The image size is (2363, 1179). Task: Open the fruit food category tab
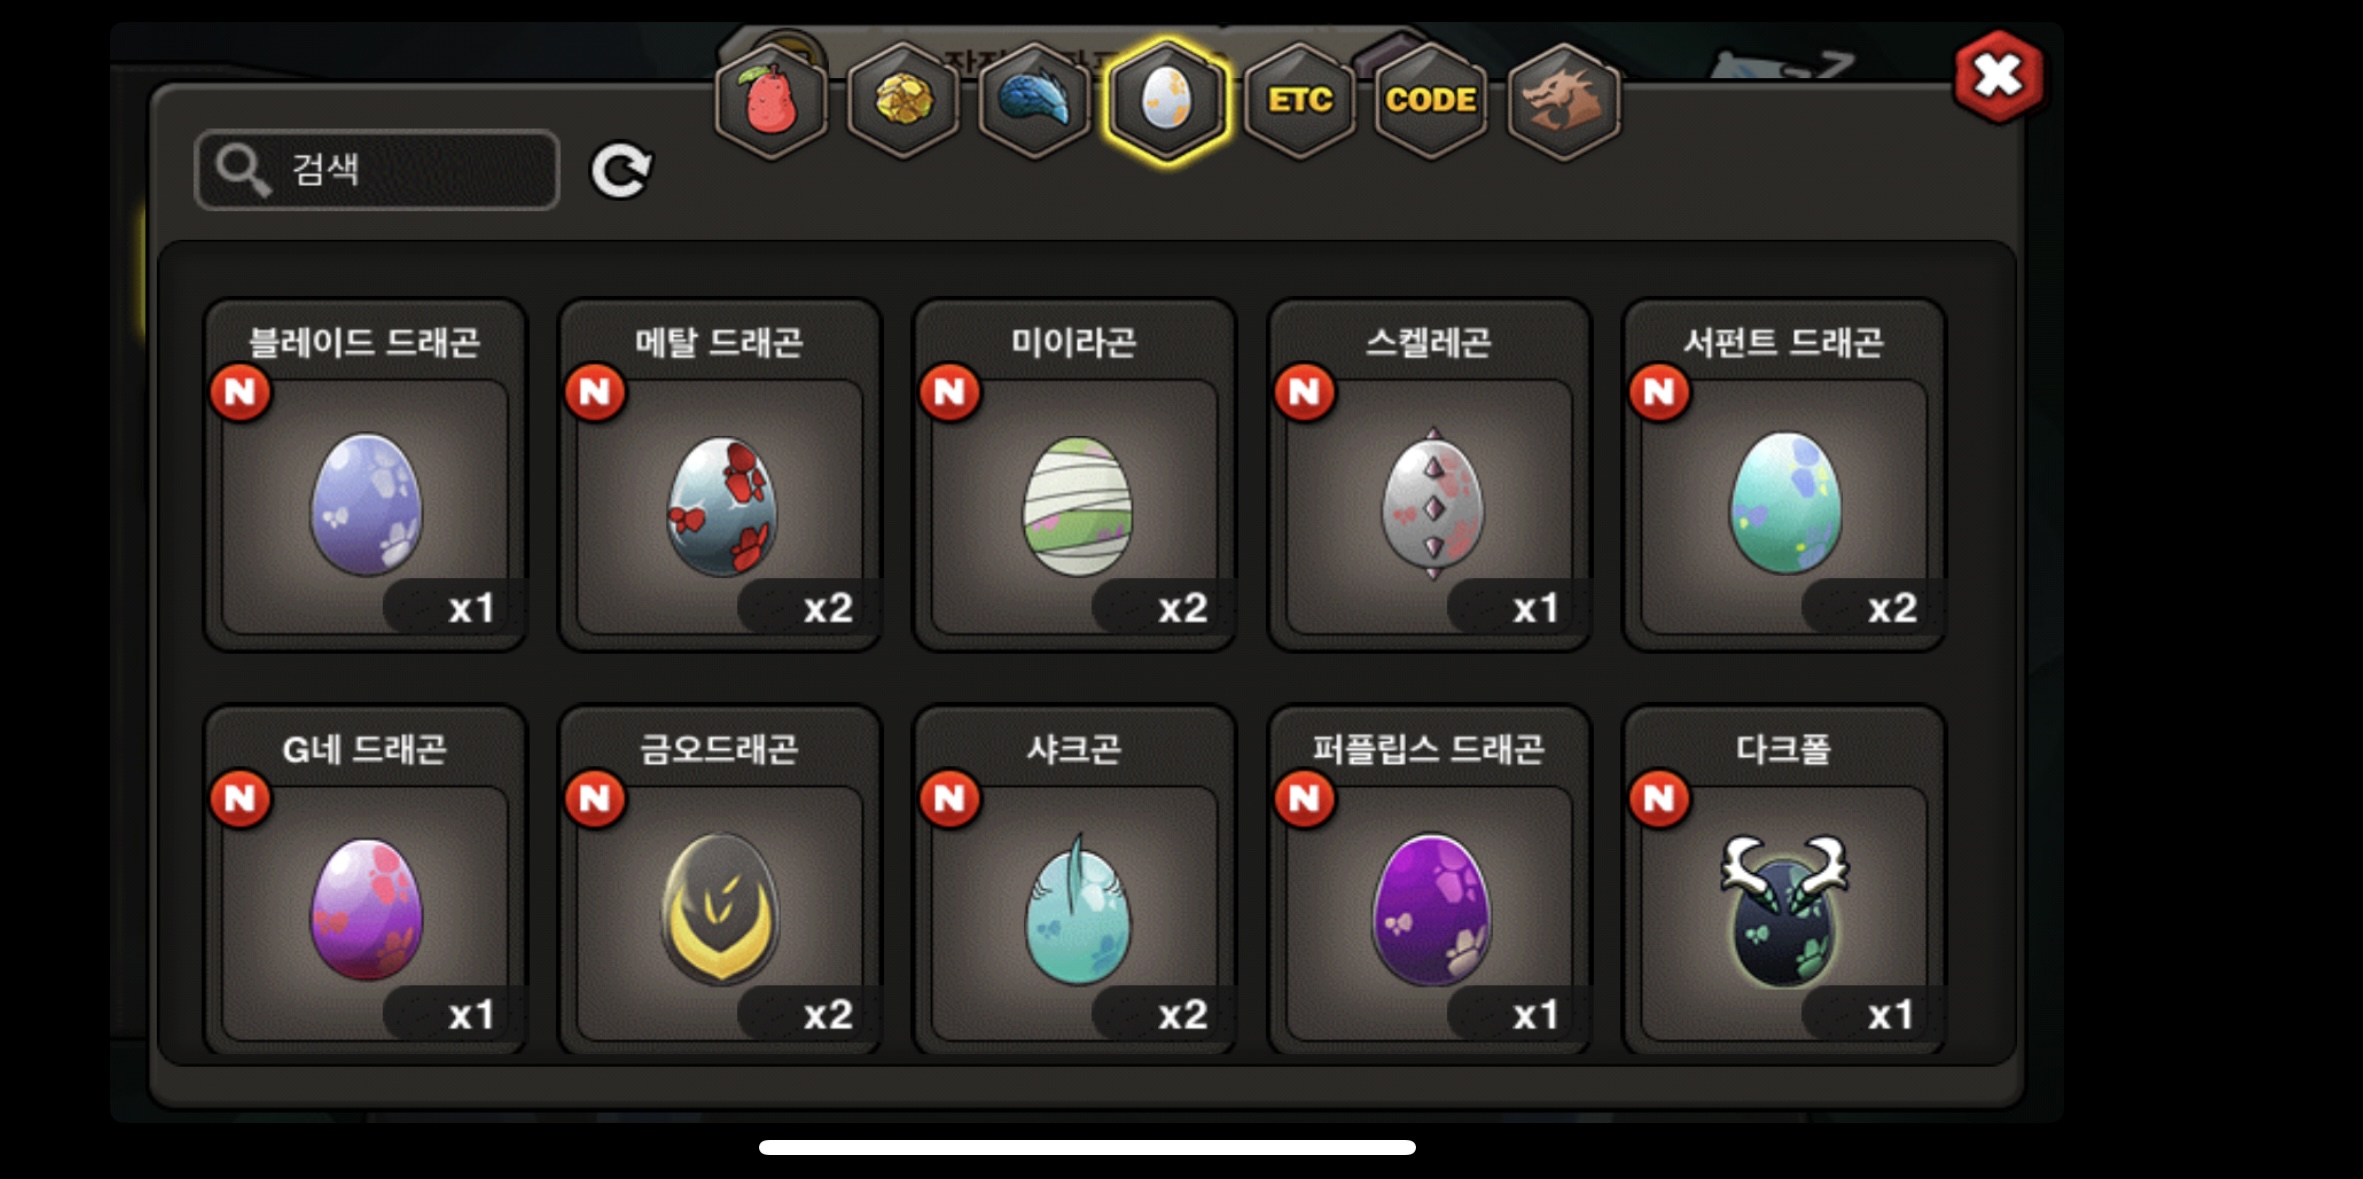coord(771,101)
